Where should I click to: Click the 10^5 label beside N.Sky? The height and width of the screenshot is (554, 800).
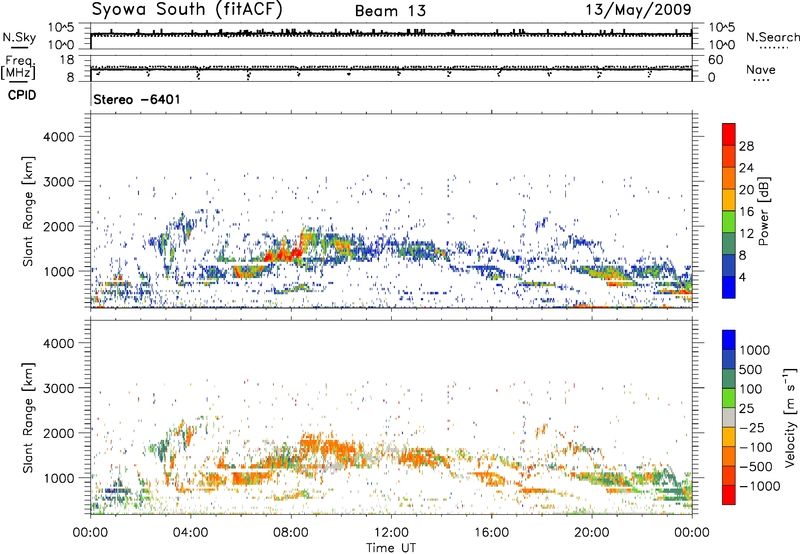tap(60, 27)
